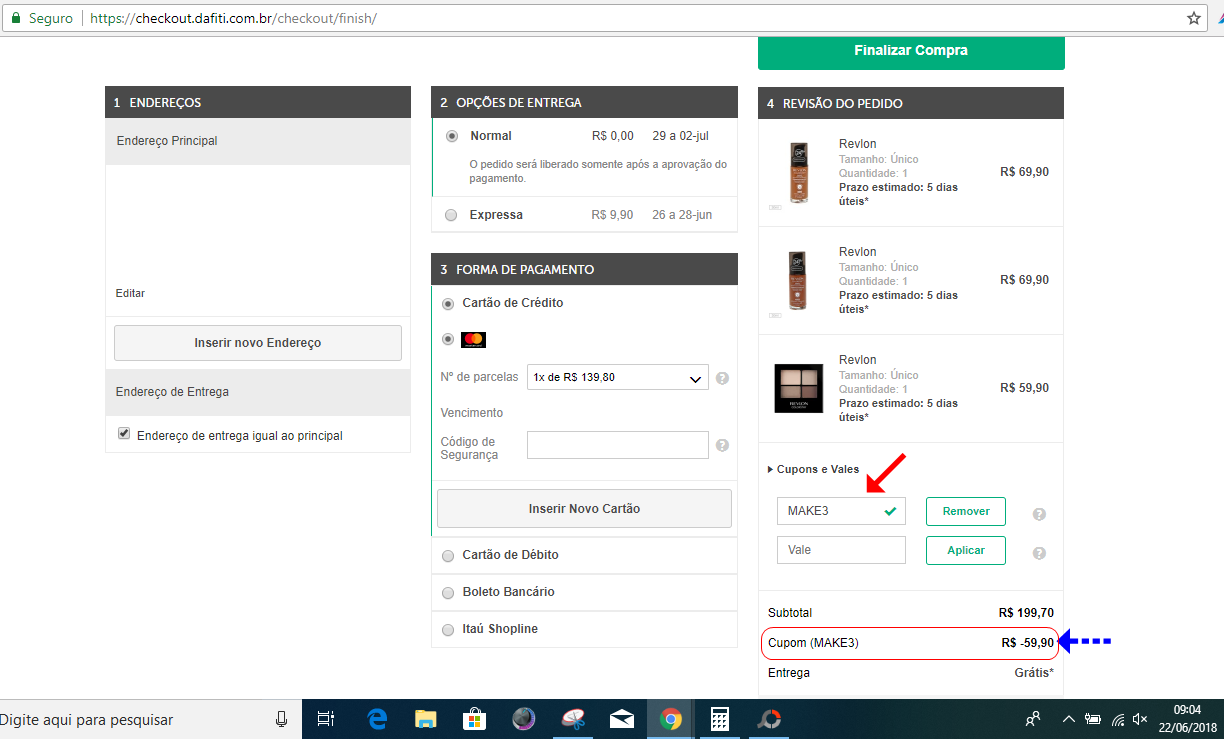
Task: Select the Normal delivery option
Action: pos(452,136)
